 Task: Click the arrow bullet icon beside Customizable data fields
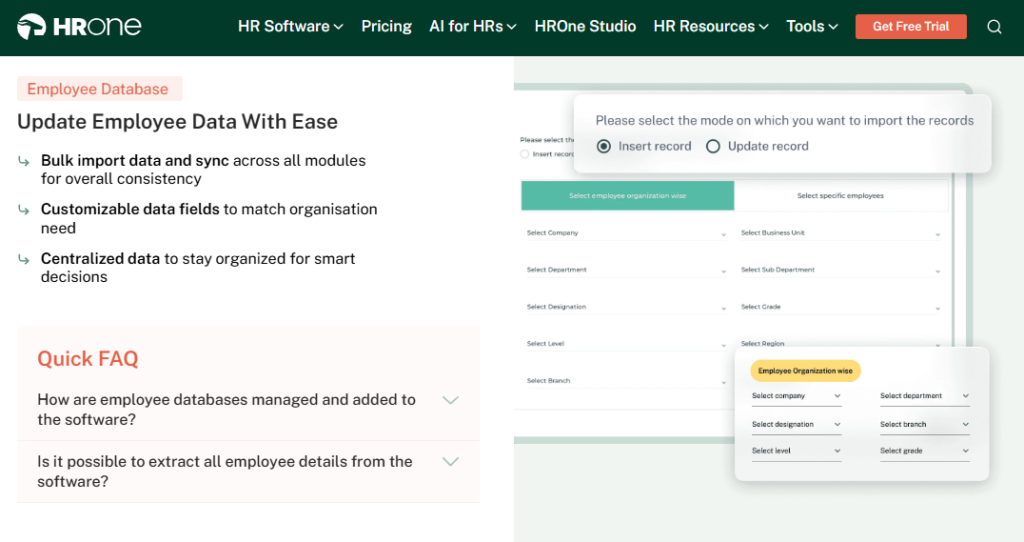[24, 210]
